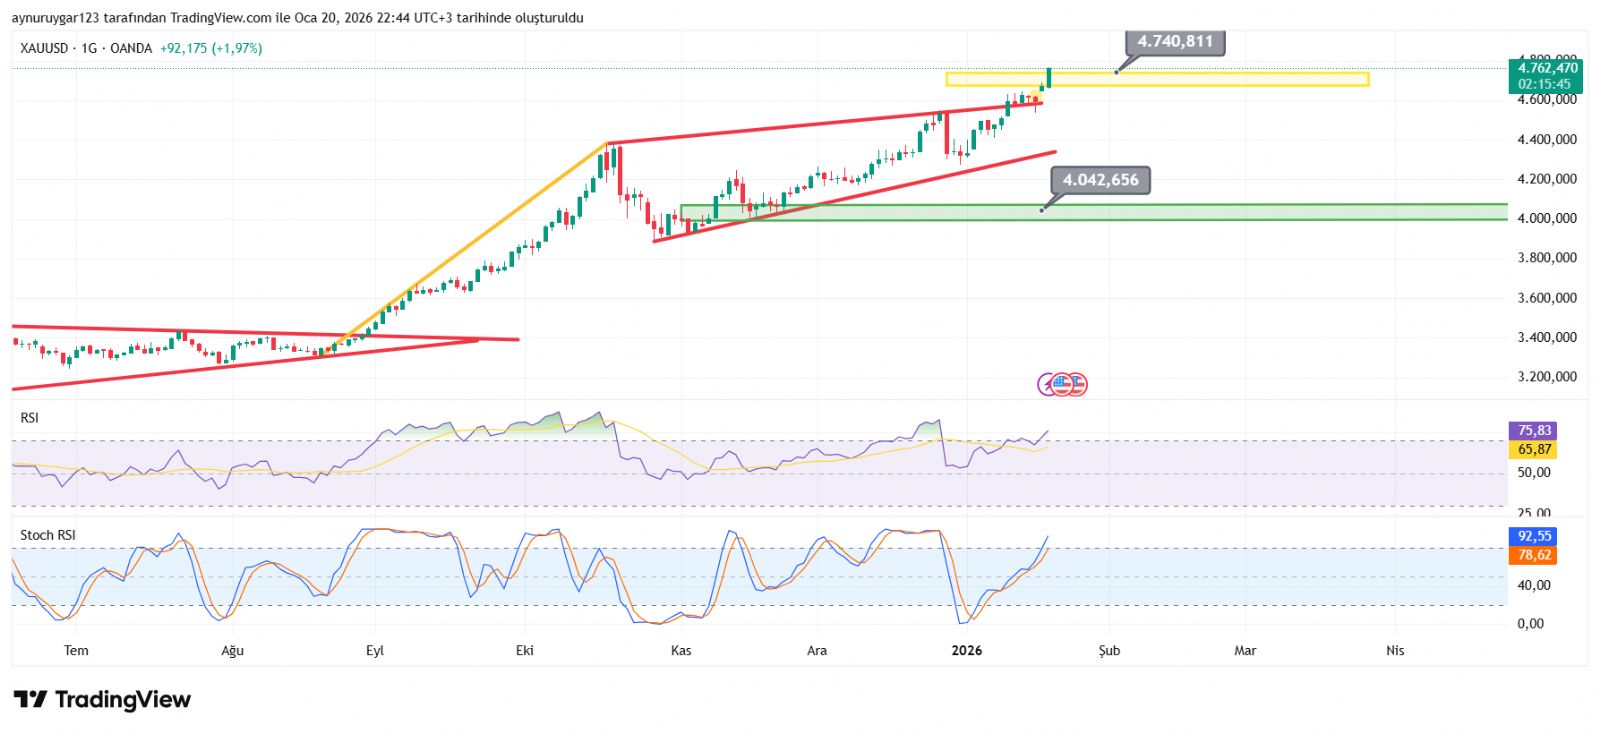Click the Eki month label on time axis
This screenshot has width=1600, height=733.
click(524, 650)
